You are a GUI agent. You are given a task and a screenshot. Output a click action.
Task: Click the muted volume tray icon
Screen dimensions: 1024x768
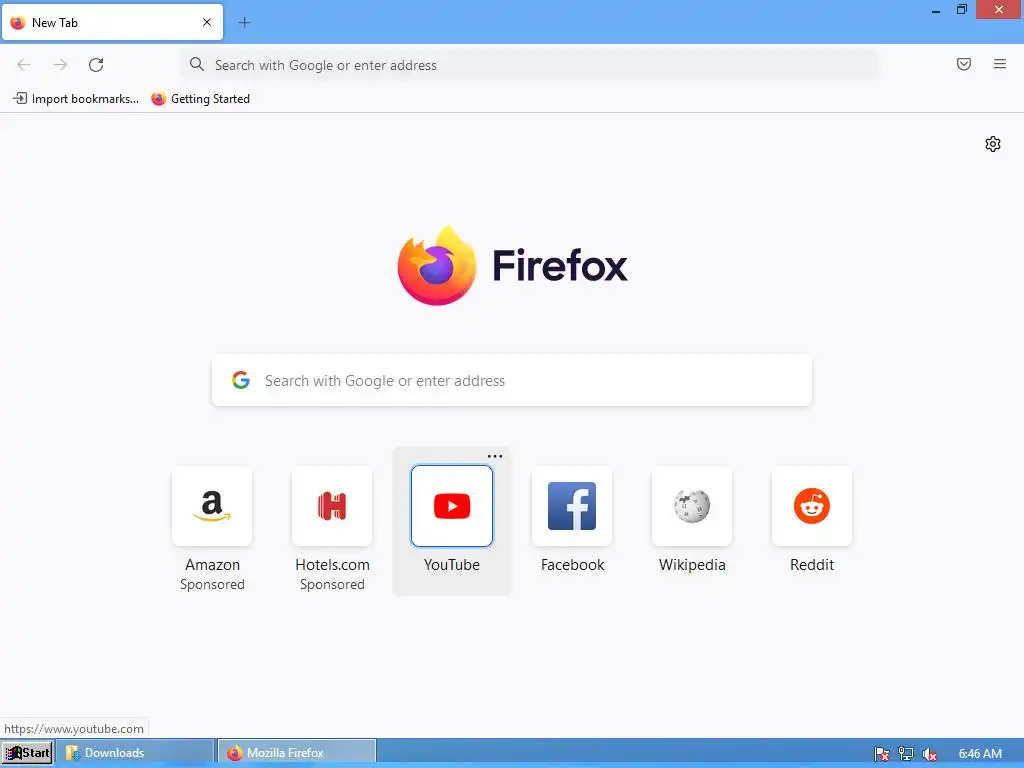(x=930, y=754)
